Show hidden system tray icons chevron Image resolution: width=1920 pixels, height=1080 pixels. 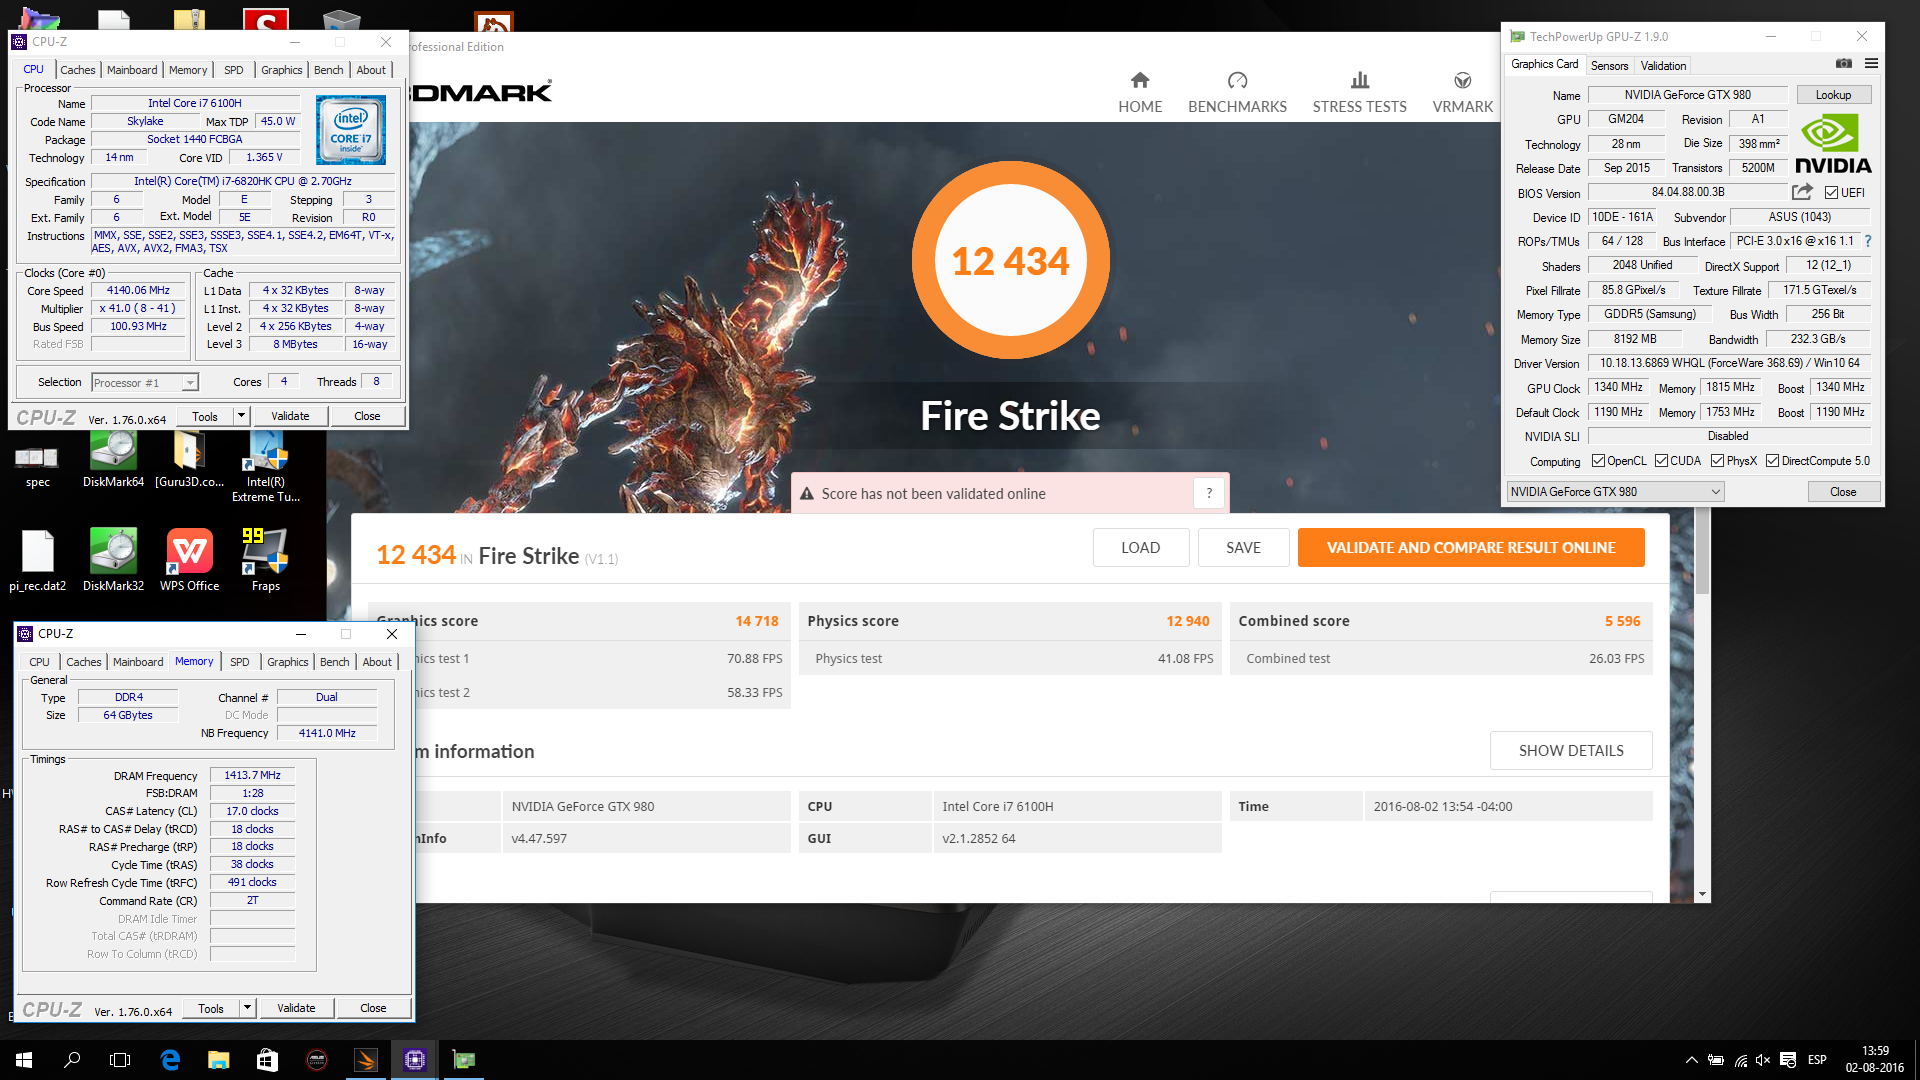[1691, 1060]
